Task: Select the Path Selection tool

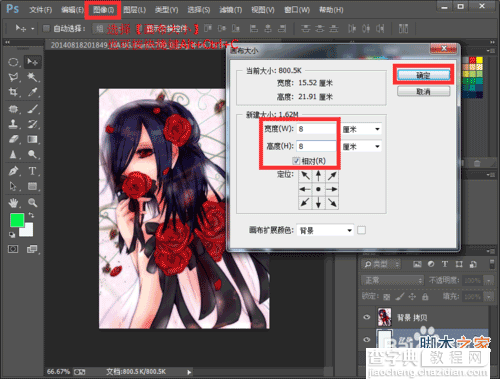Action: pyautogui.click(x=13, y=186)
